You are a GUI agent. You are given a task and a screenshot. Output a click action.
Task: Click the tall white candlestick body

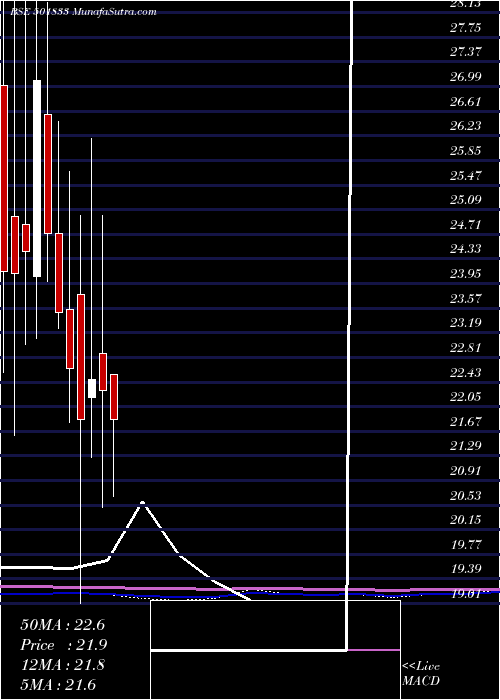[x=37, y=179]
